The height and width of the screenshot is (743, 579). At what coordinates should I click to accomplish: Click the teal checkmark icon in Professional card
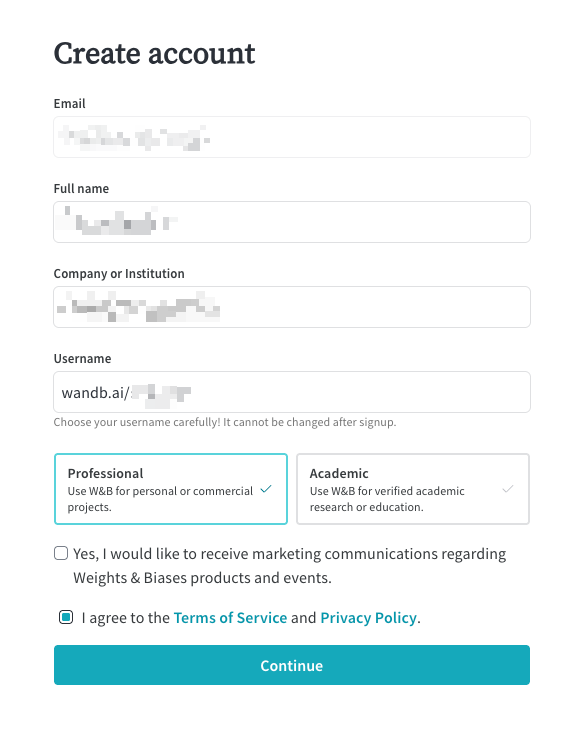(x=266, y=489)
